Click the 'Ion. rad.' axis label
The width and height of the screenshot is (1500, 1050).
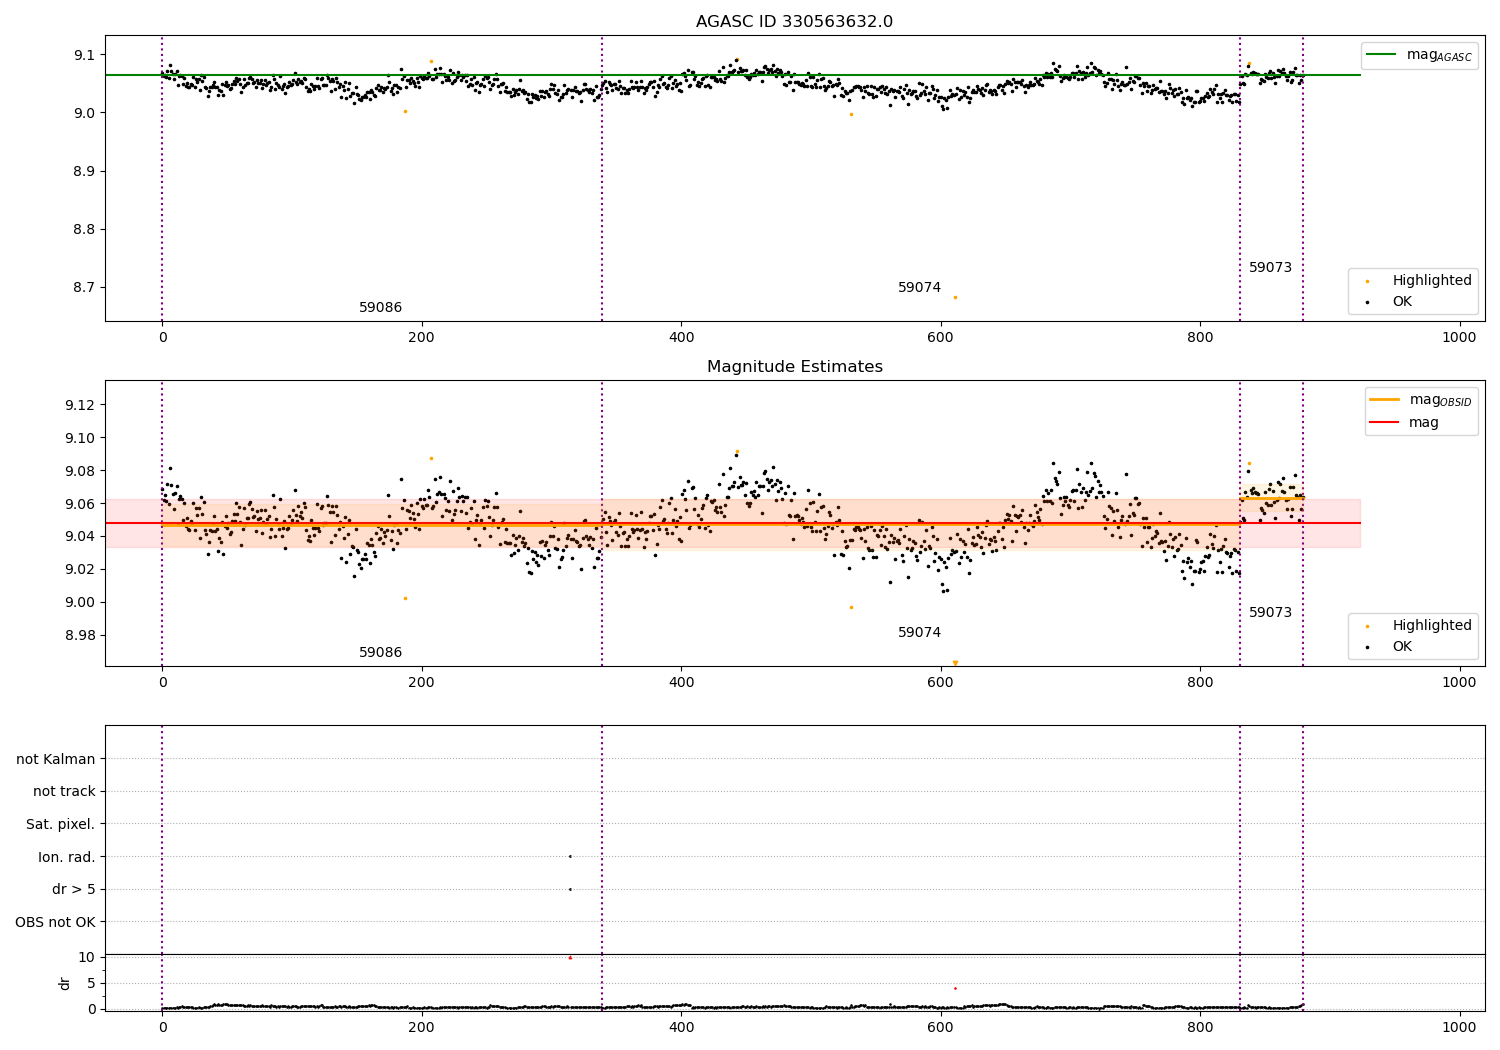(67, 857)
